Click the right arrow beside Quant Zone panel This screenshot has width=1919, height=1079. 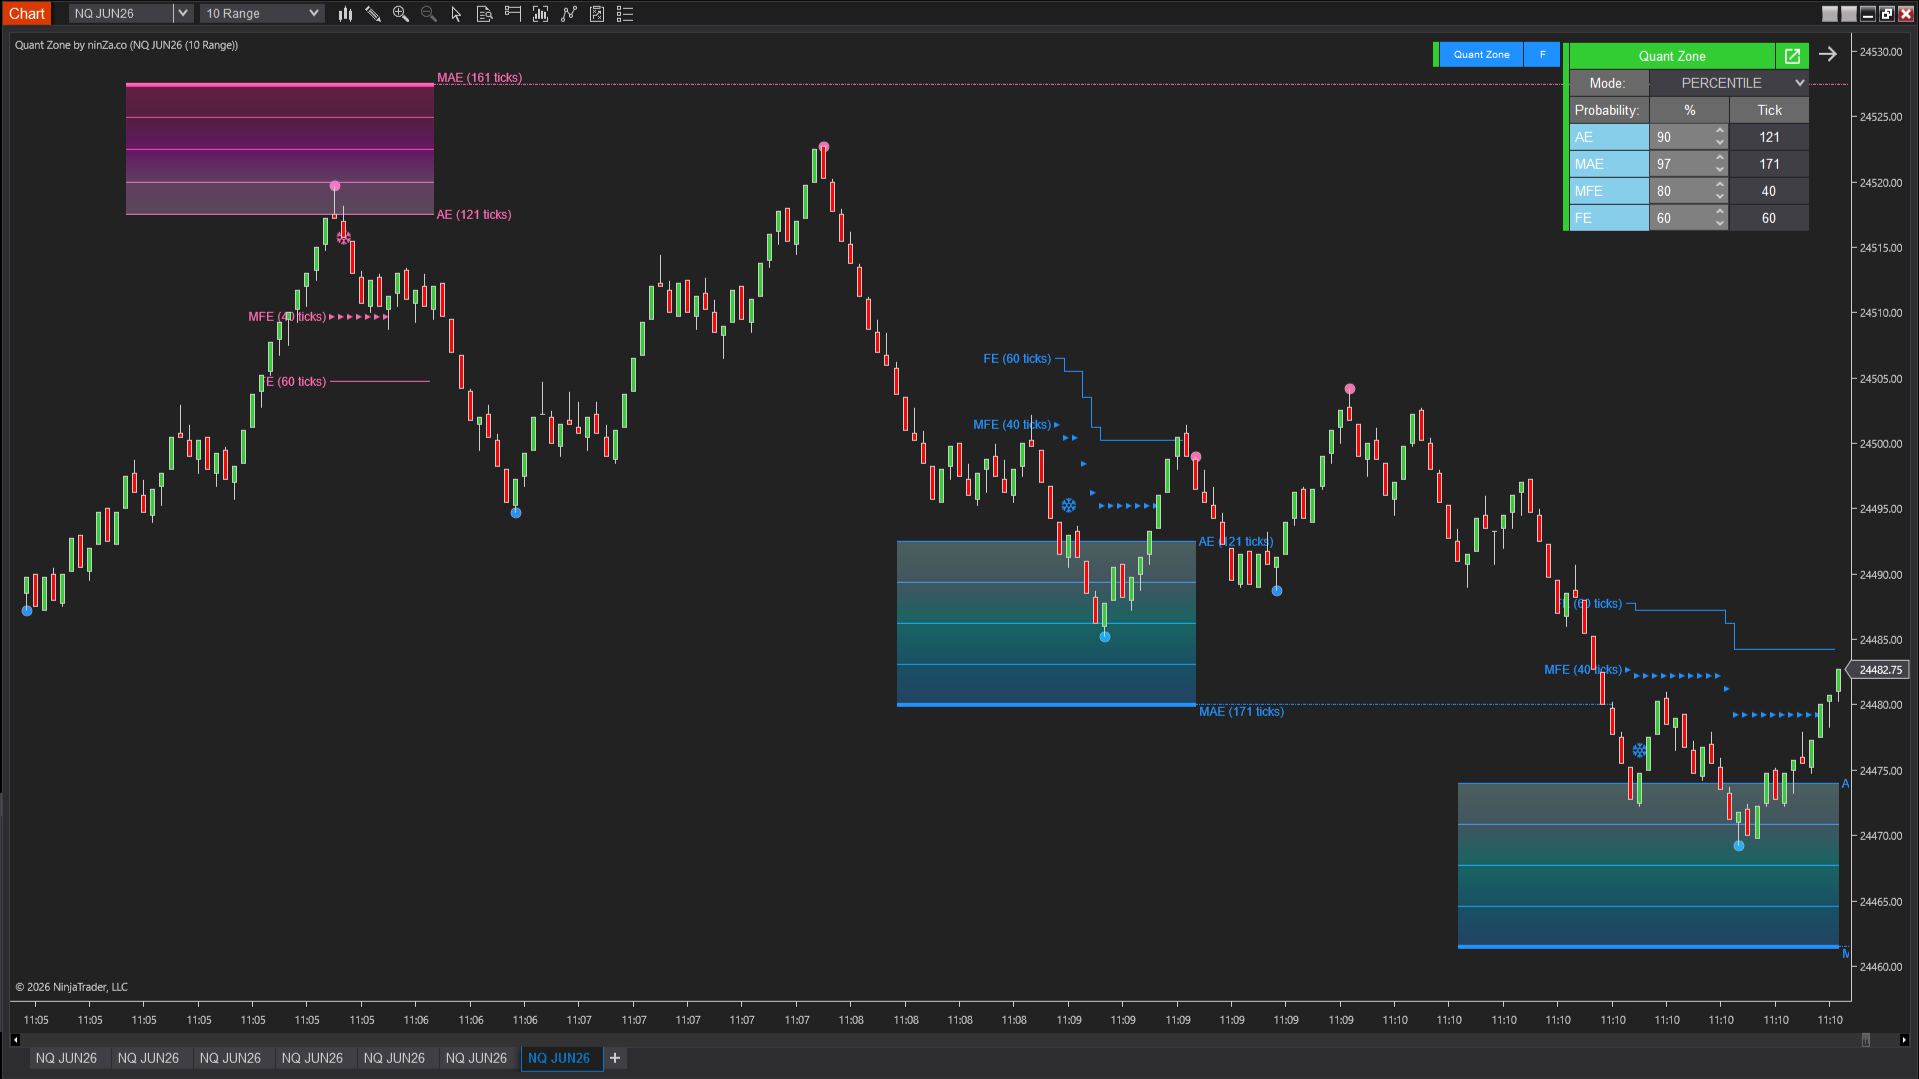[x=1828, y=55]
